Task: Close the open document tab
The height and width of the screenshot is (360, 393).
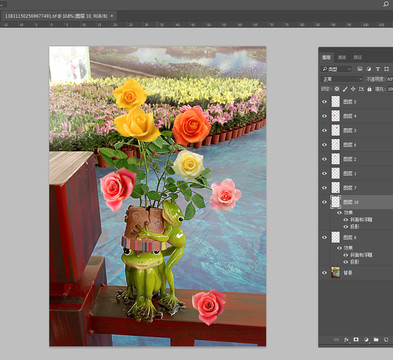Action: [112, 16]
